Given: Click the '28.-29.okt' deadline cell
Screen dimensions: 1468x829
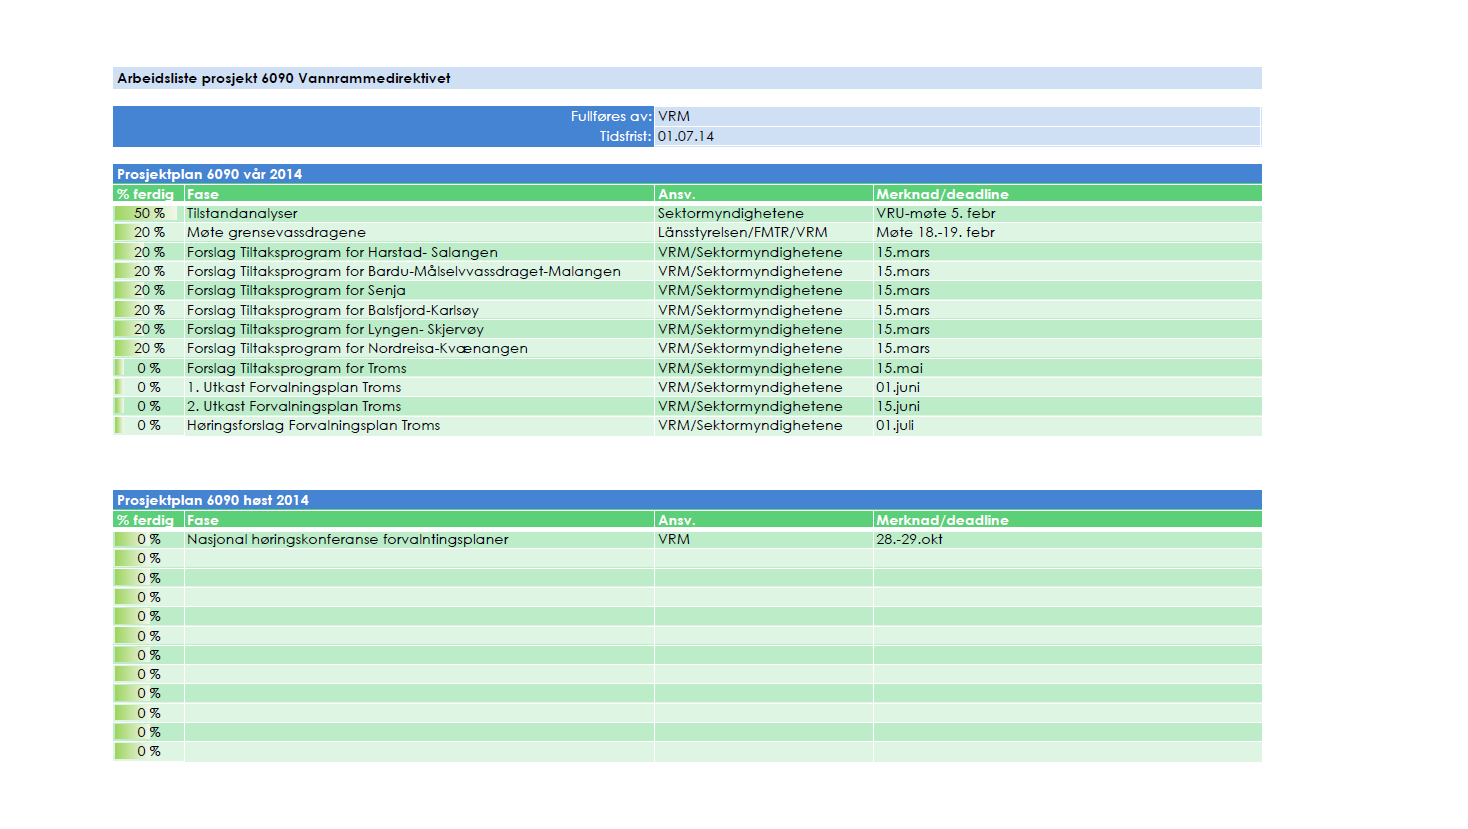Looking at the screenshot, I should click(1068, 539).
